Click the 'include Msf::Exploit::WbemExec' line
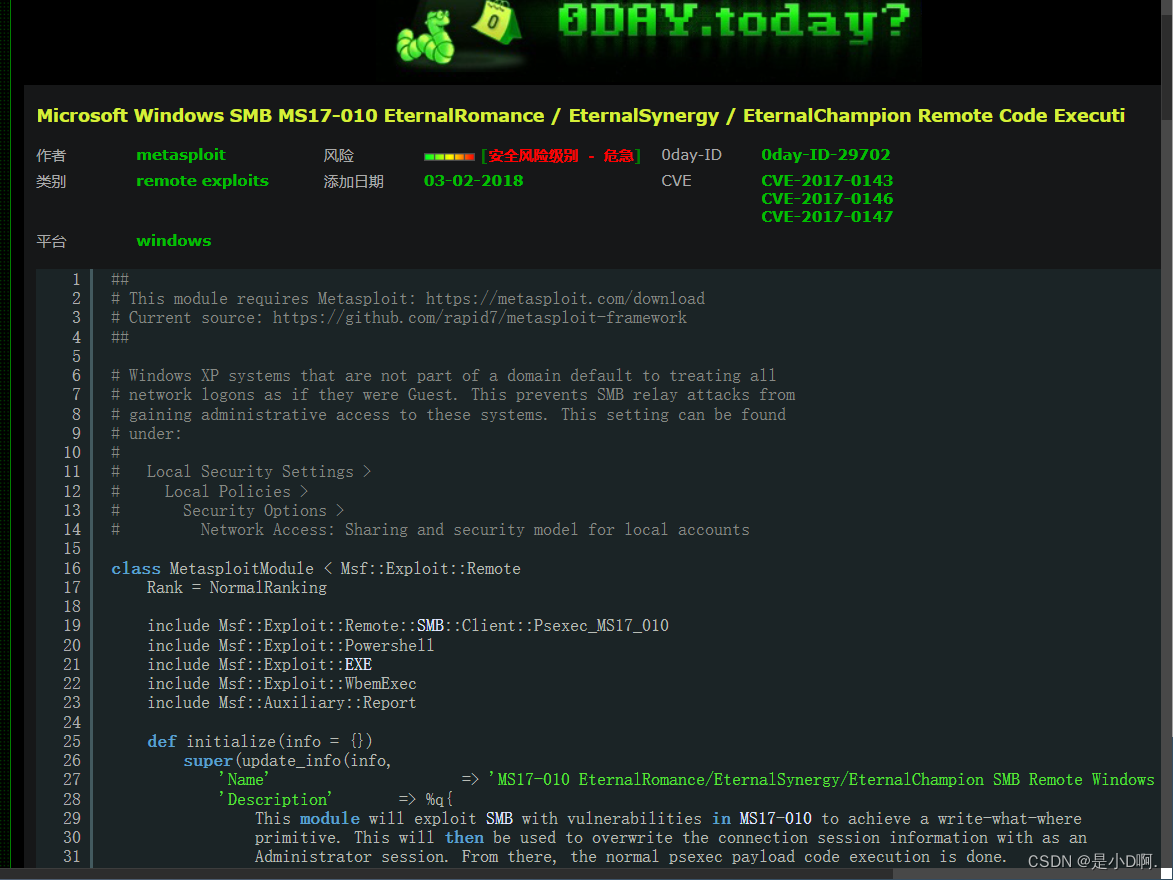Screen dimensions: 1173x880 (x=281, y=683)
